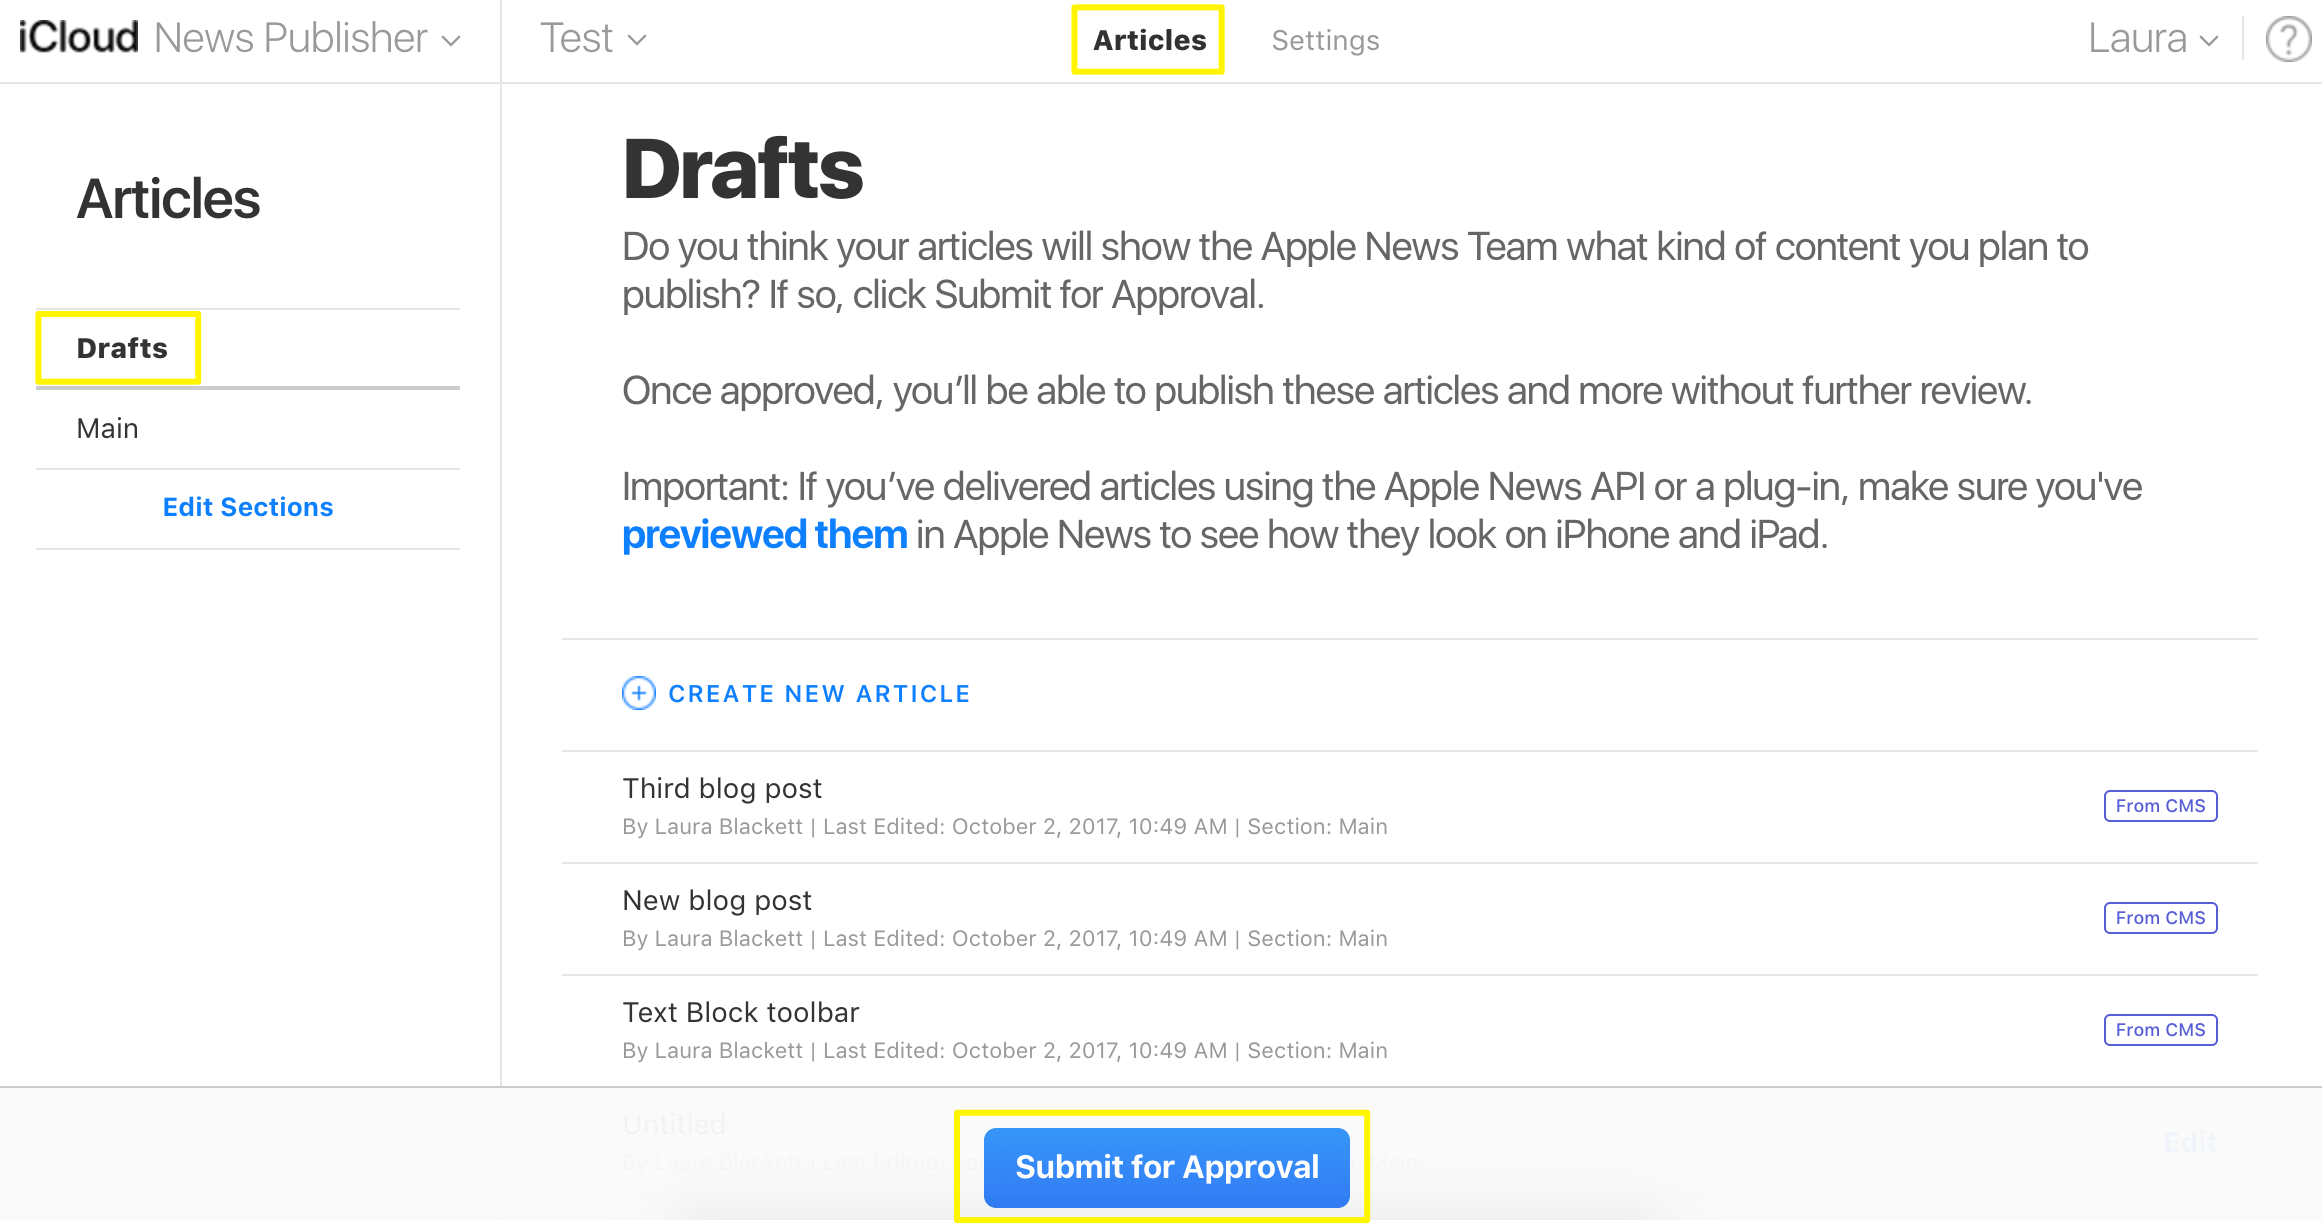Click the iCloud logo text
The width and height of the screenshot is (2322, 1224).
click(79, 38)
